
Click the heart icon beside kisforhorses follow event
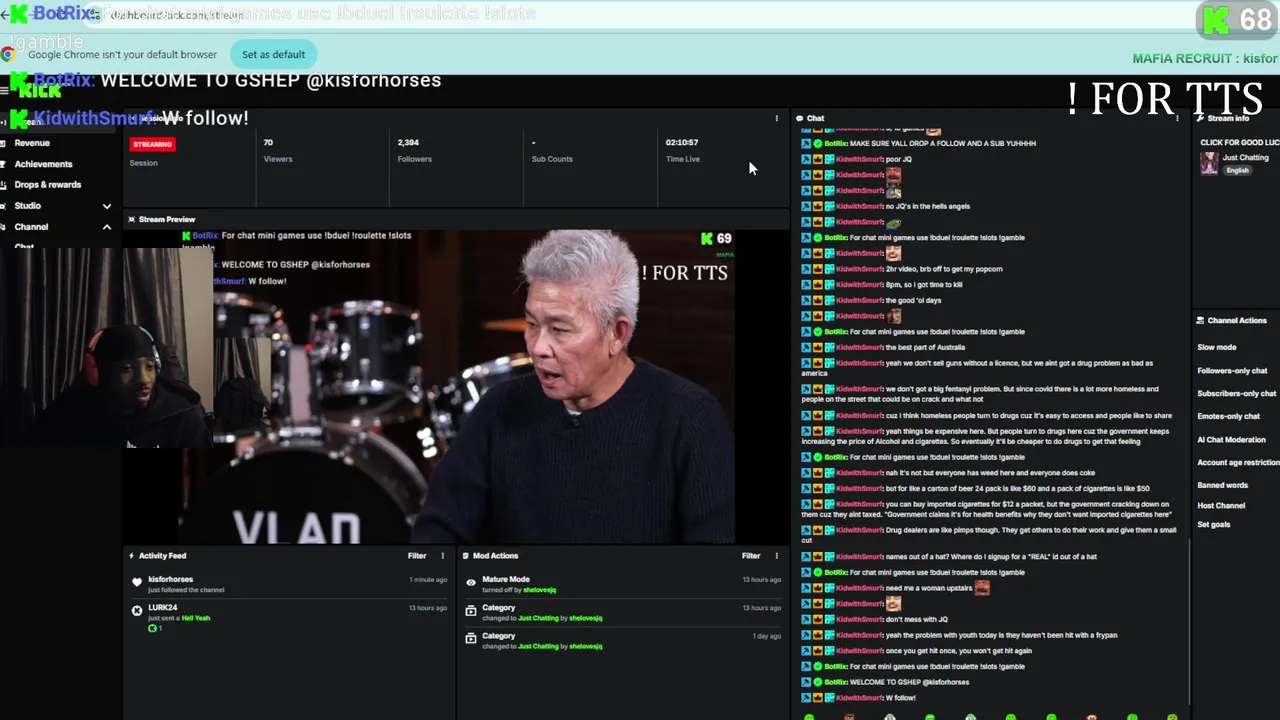point(137,582)
